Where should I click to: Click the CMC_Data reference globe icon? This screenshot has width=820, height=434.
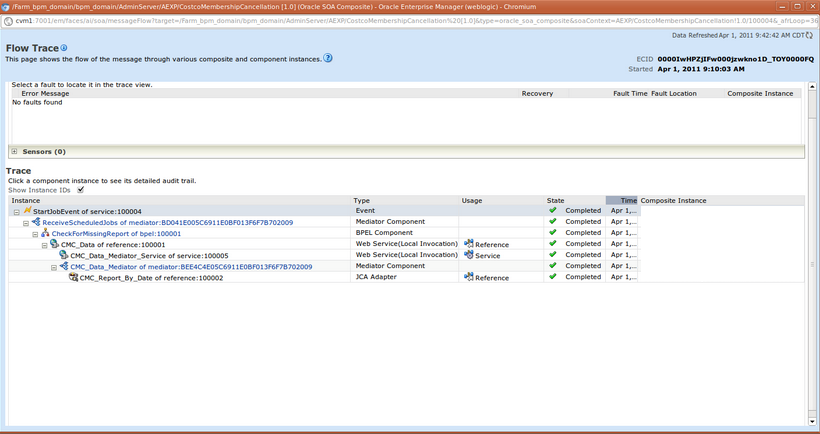pyautogui.click(x=54, y=244)
